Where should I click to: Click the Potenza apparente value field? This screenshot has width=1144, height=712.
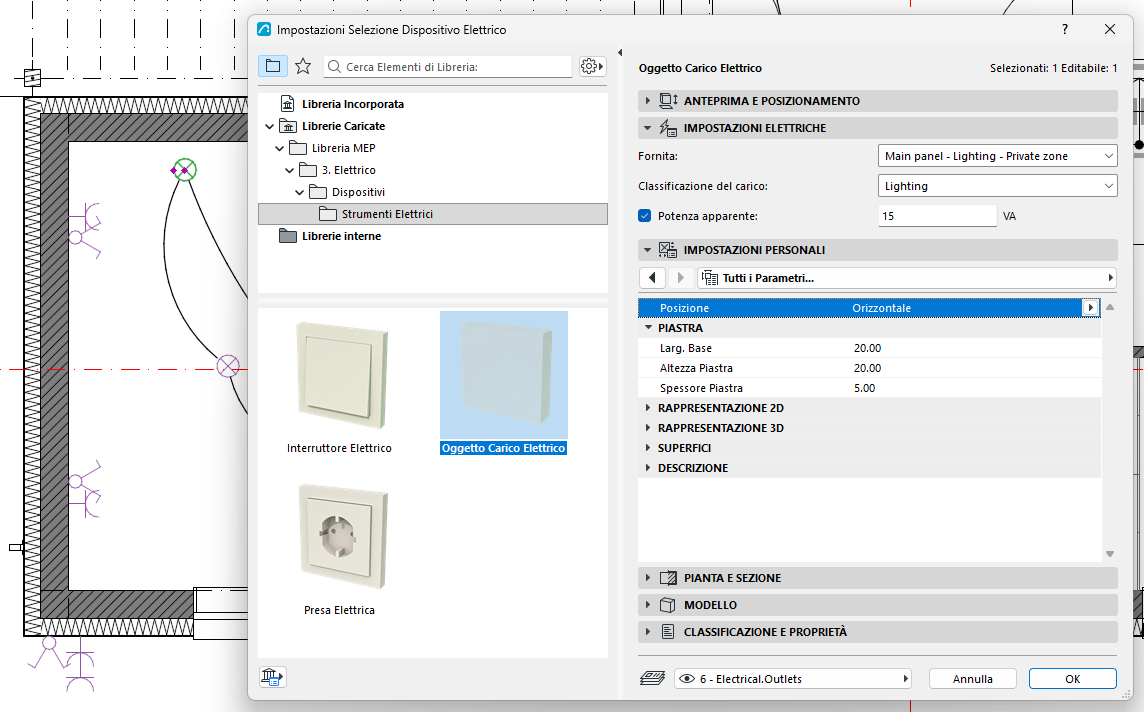938,216
